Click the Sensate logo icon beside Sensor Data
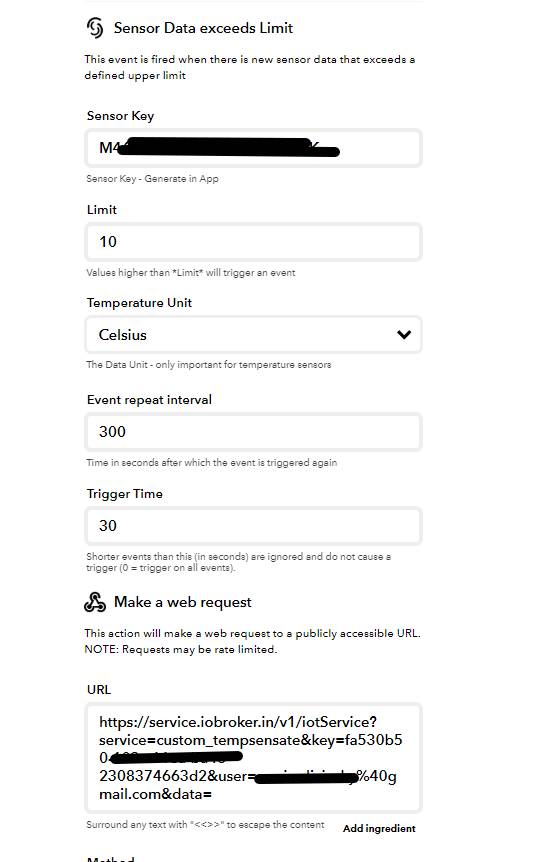The image size is (549, 862). click(95, 27)
